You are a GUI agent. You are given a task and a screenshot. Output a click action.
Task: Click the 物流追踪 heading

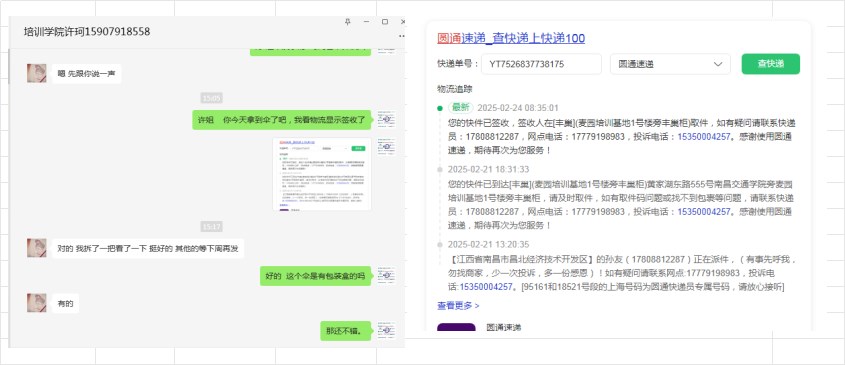(x=454, y=89)
